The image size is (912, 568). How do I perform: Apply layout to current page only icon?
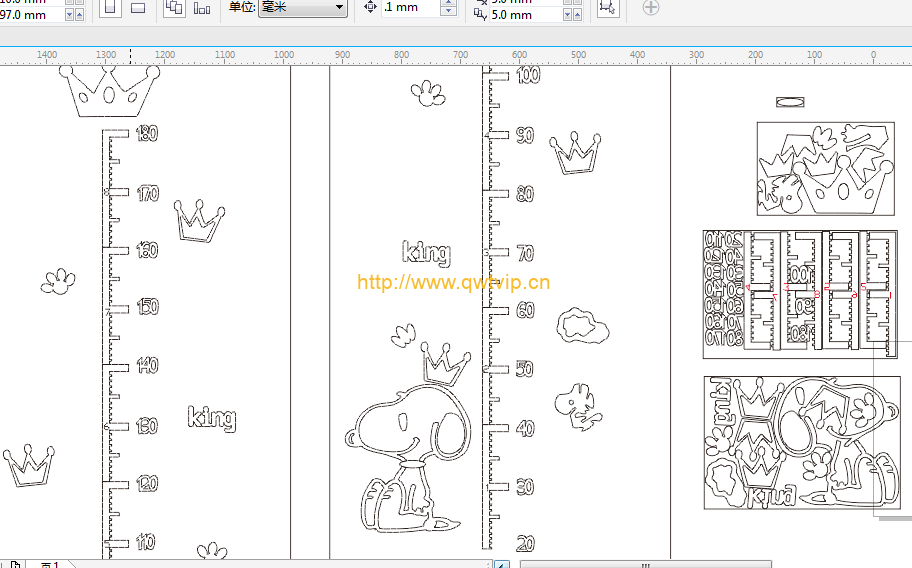click(201, 8)
